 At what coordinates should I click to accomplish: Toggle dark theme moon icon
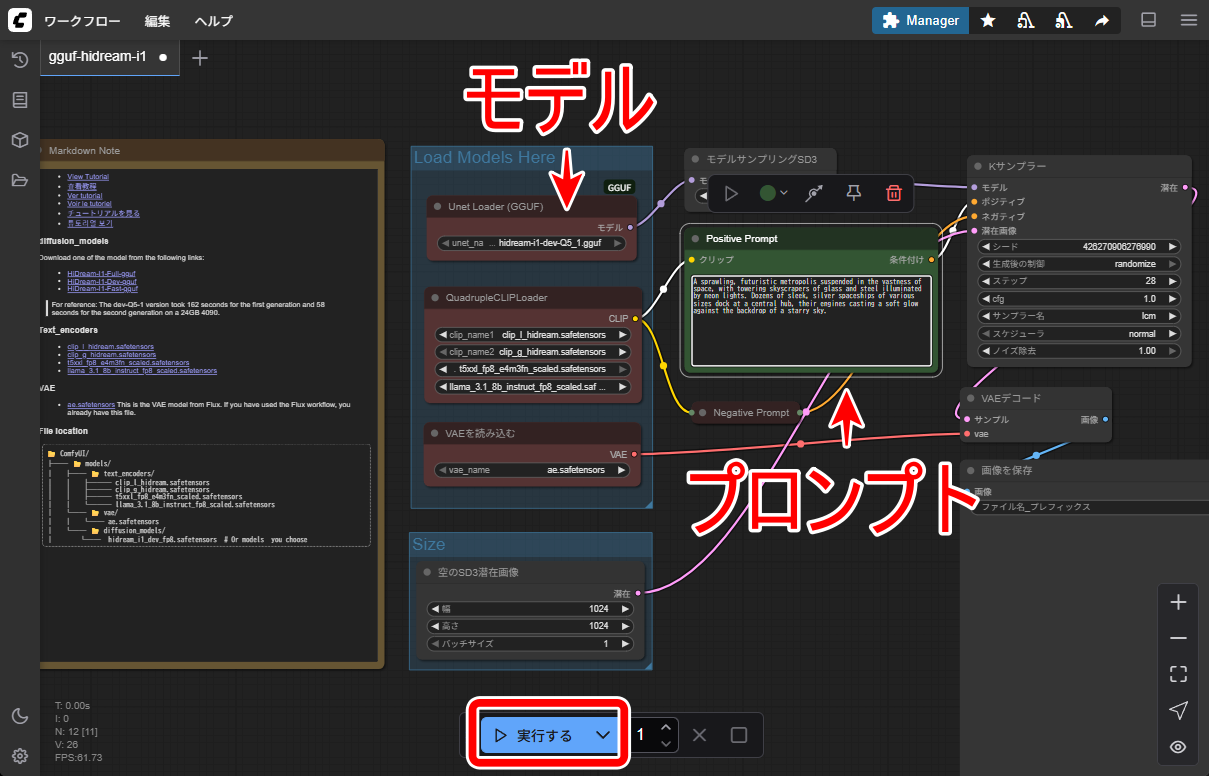[19, 715]
